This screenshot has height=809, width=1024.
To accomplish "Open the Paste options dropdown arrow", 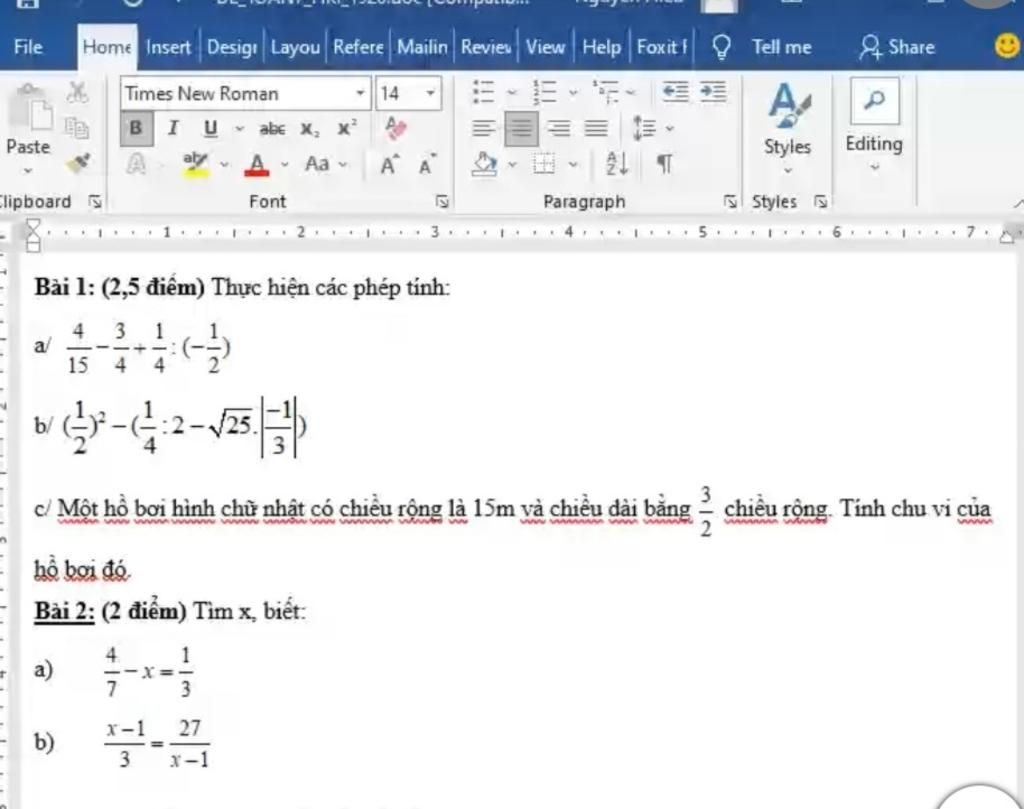I will 28,171.
